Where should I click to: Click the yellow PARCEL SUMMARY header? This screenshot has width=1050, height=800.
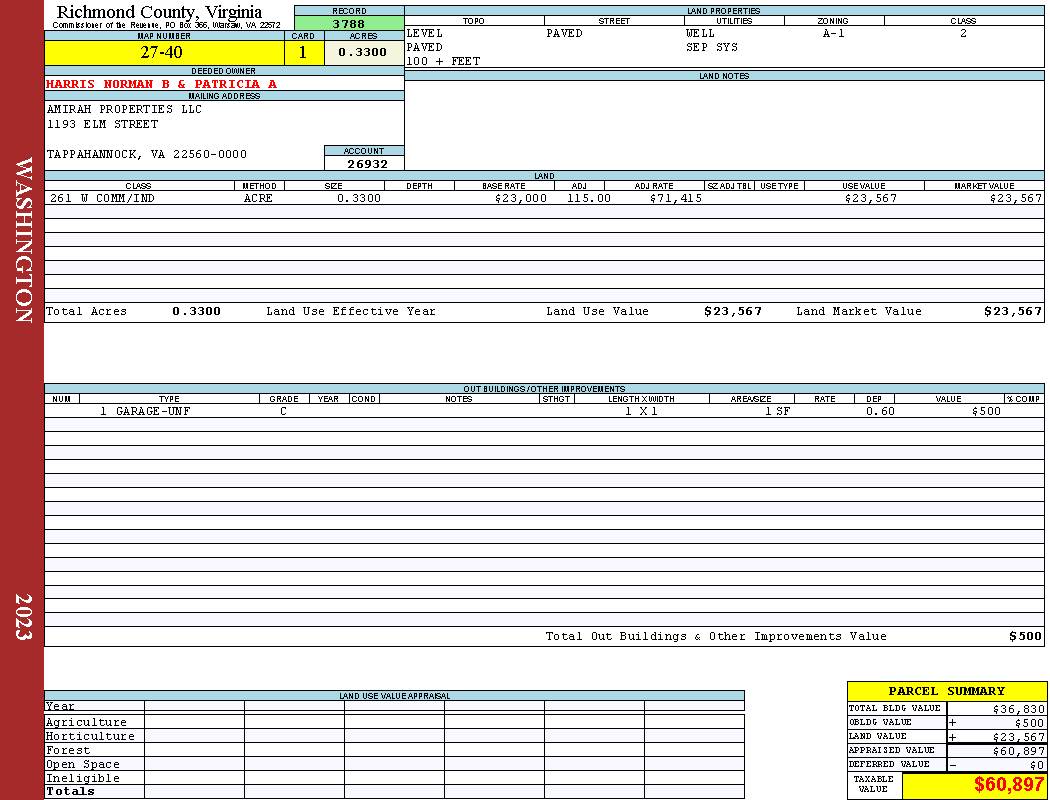point(947,691)
